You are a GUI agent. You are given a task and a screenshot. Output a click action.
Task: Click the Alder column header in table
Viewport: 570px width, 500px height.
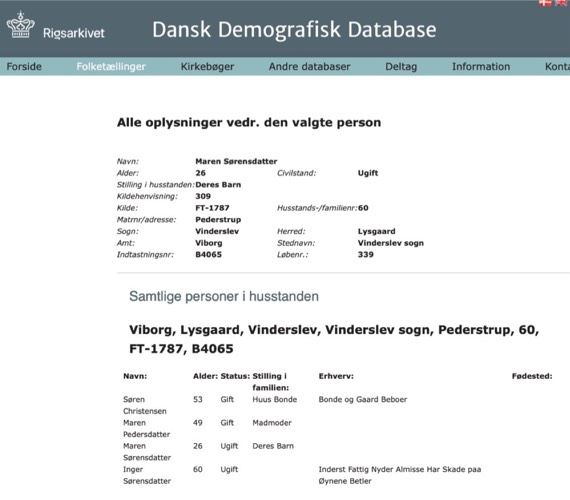click(x=205, y=376)
